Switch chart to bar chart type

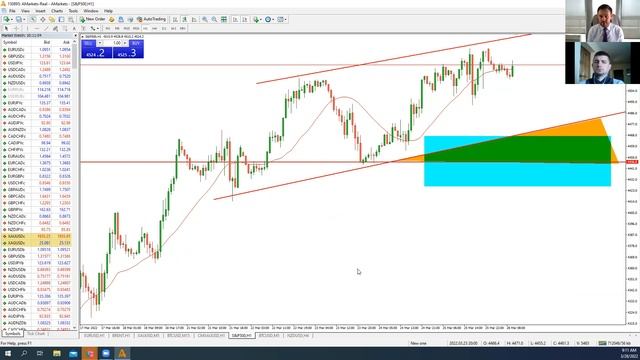point(175,19)
